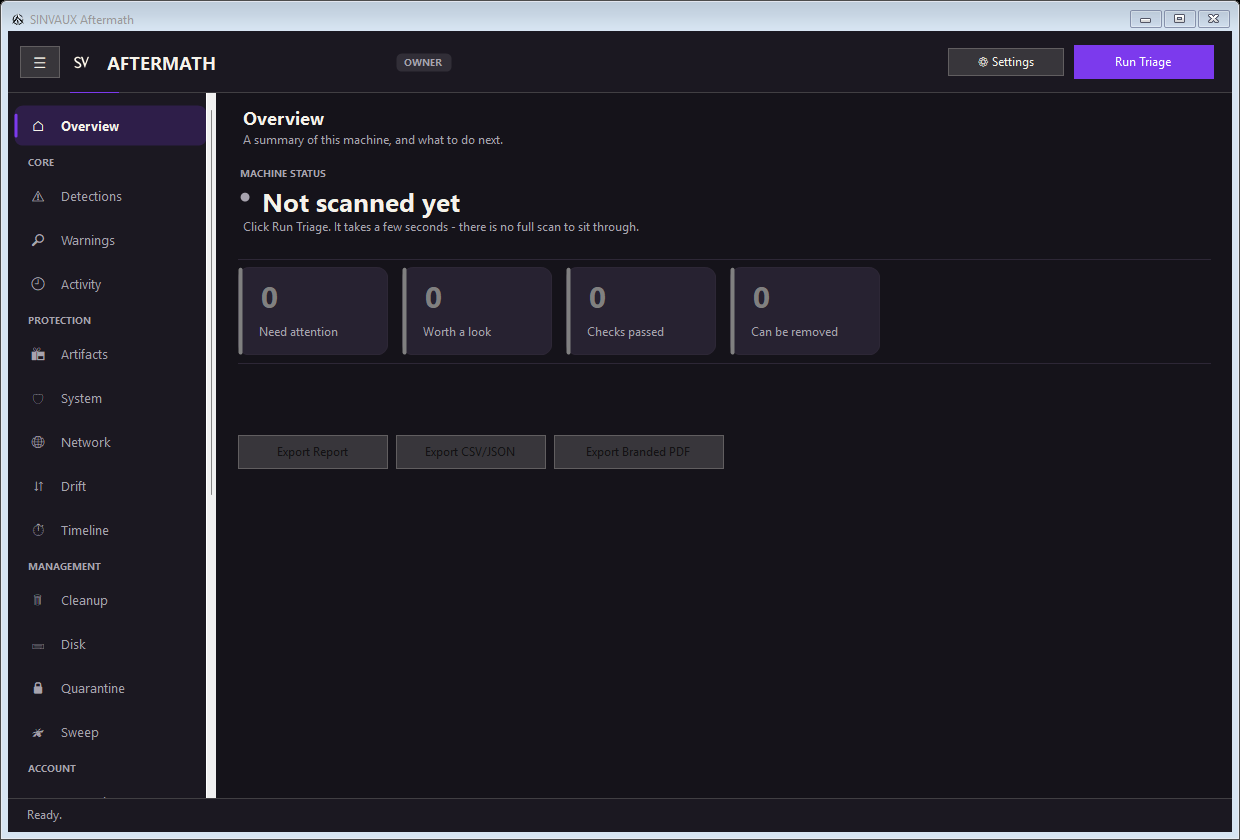Image resolution: width=1240 pixels, height=840 pixels.
Task: Go to Detections section
Action: tap(110, 196)
